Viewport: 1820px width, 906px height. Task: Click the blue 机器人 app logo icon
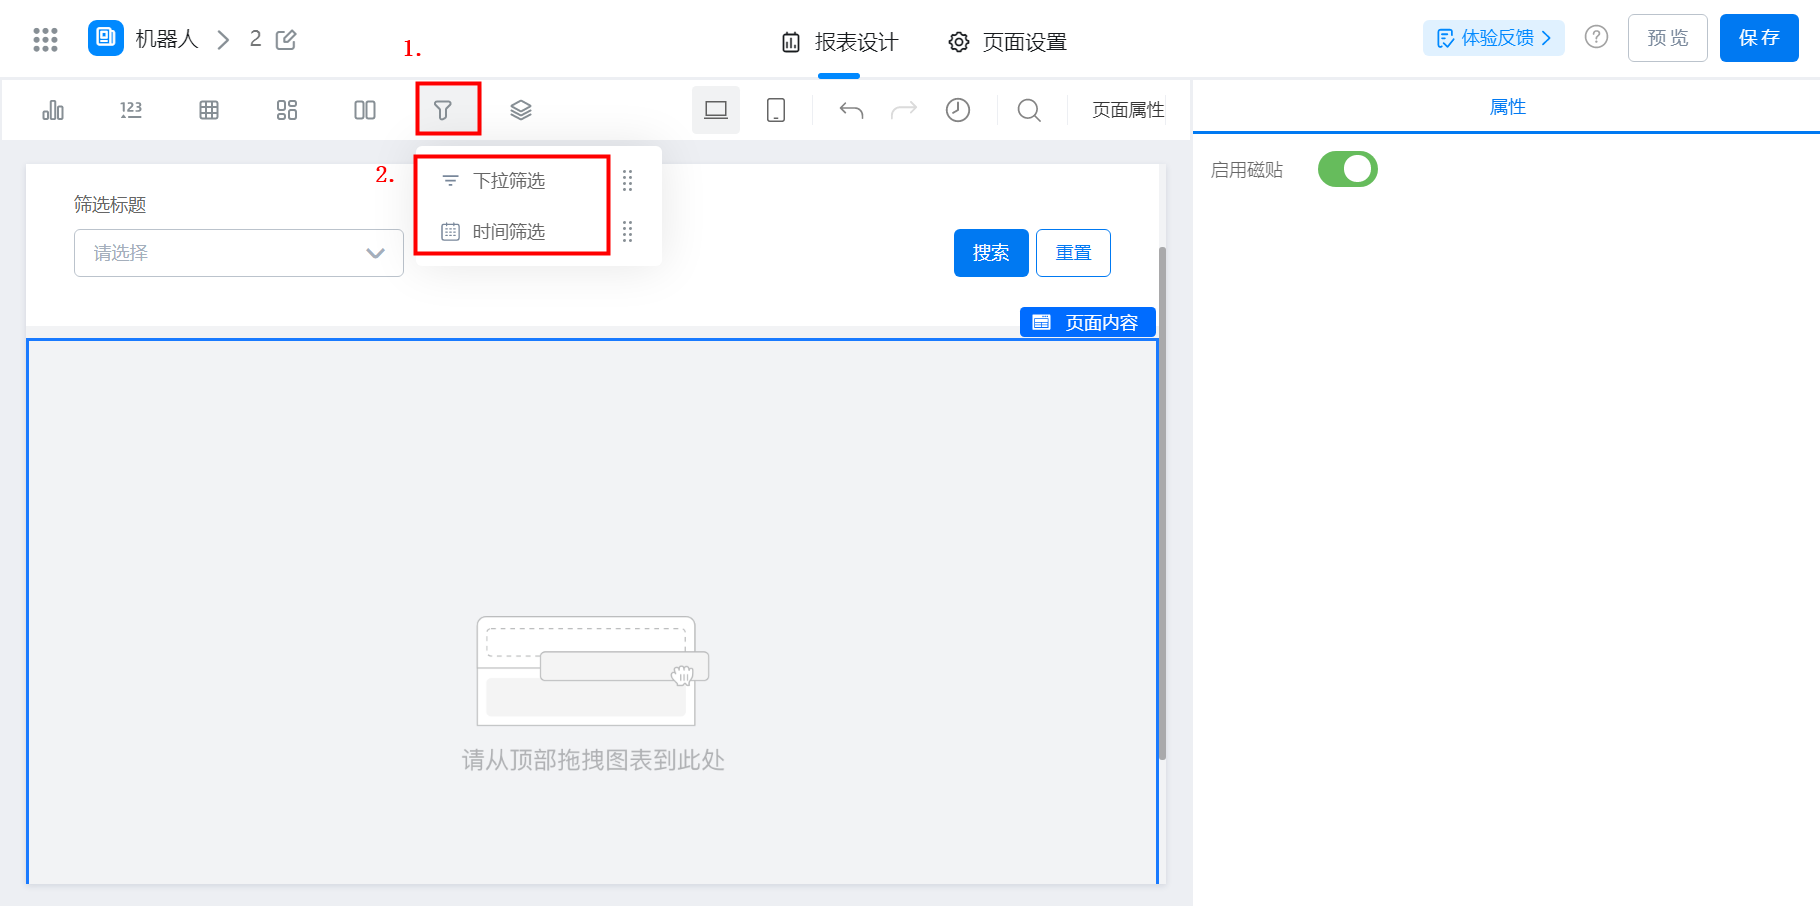[106, 38]
